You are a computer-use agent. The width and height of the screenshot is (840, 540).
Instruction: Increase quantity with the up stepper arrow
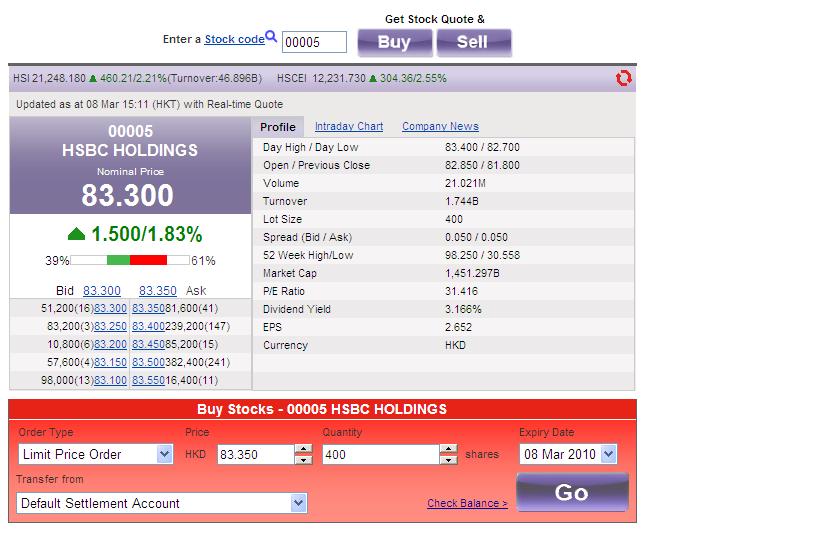448,449
